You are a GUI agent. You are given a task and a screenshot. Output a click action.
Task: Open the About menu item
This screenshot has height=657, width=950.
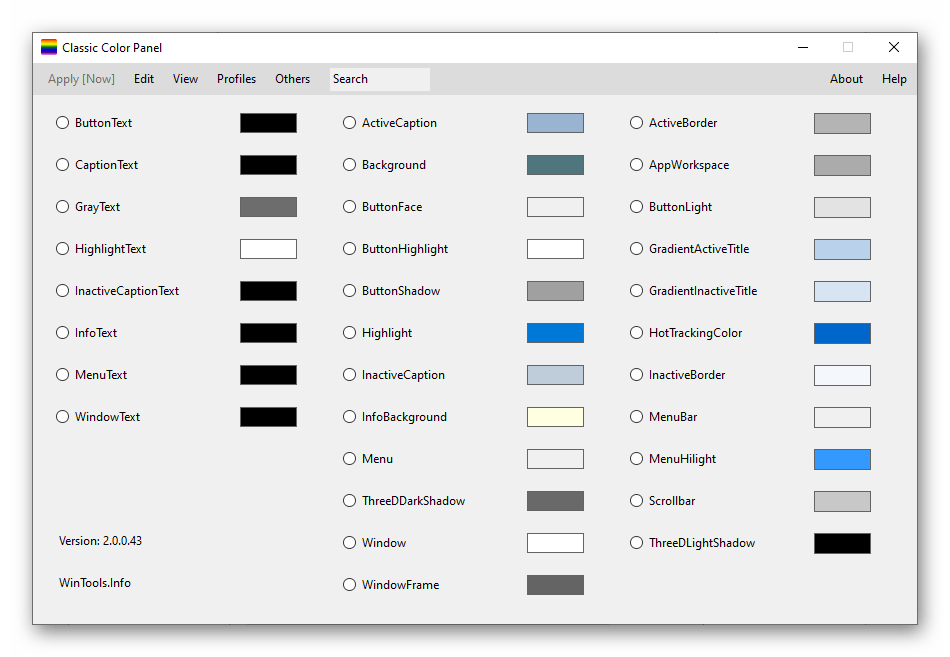(846, 79)
